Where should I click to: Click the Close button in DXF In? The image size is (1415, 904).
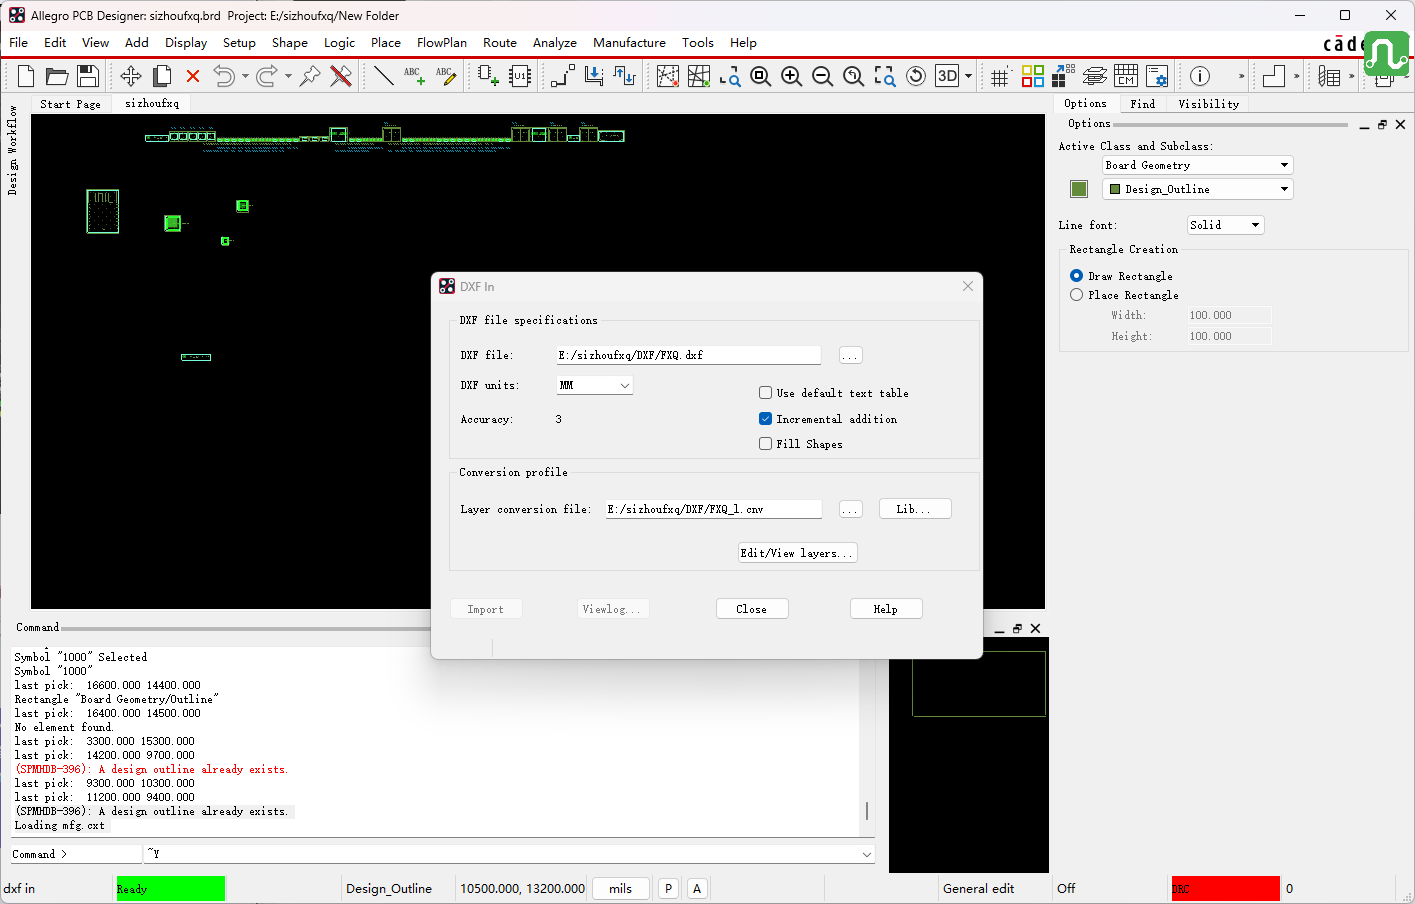click(752, 609)
